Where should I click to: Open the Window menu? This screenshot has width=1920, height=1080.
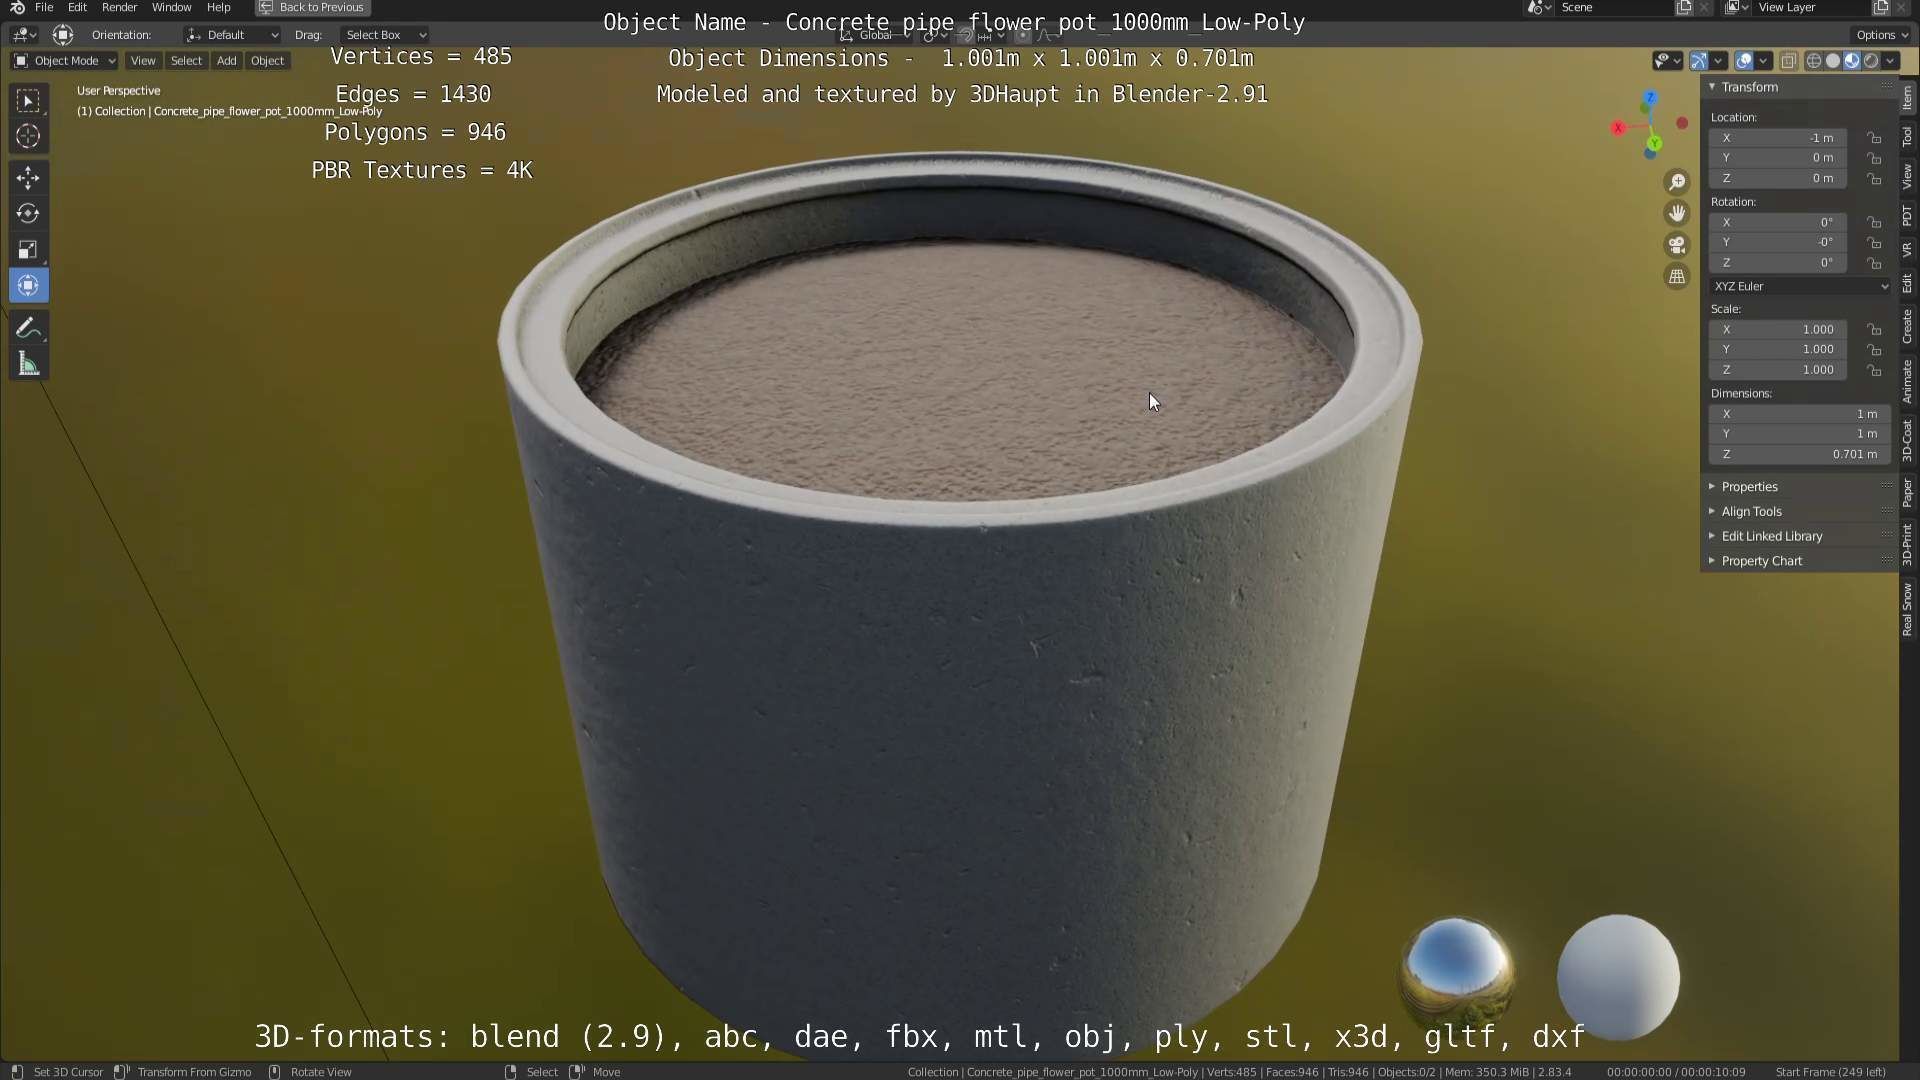click(x=171, y=7)
